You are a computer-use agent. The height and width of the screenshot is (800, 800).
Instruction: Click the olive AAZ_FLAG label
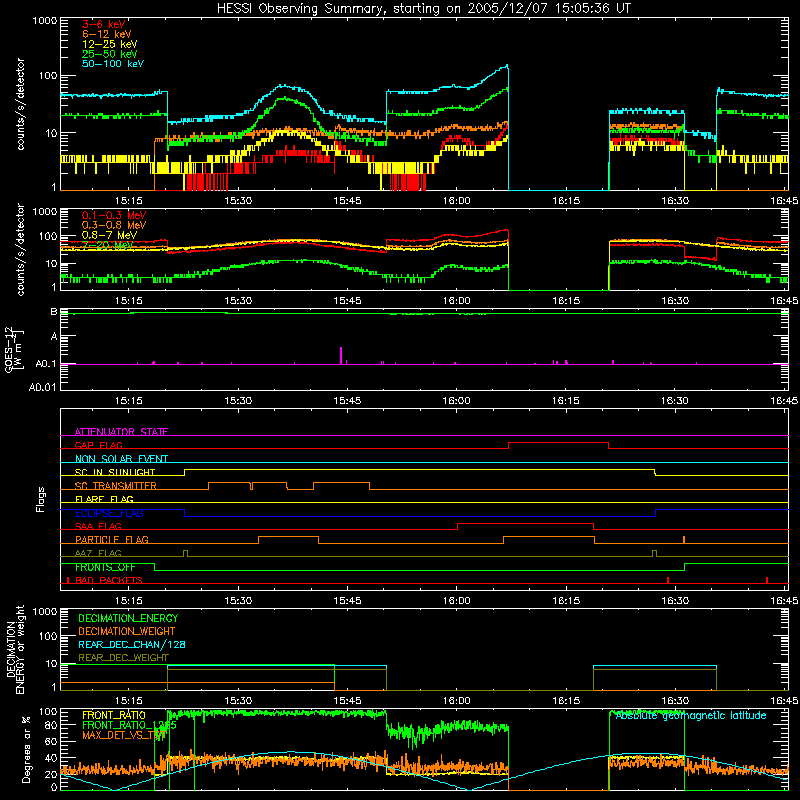98,553
